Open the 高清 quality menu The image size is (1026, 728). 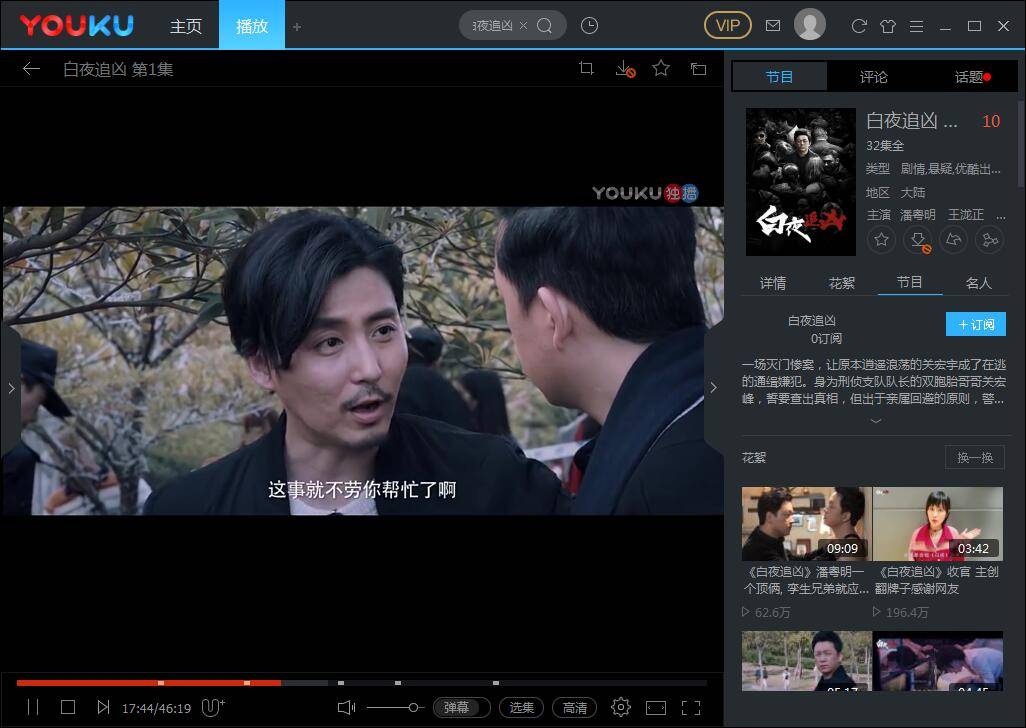tap(575, 708)
